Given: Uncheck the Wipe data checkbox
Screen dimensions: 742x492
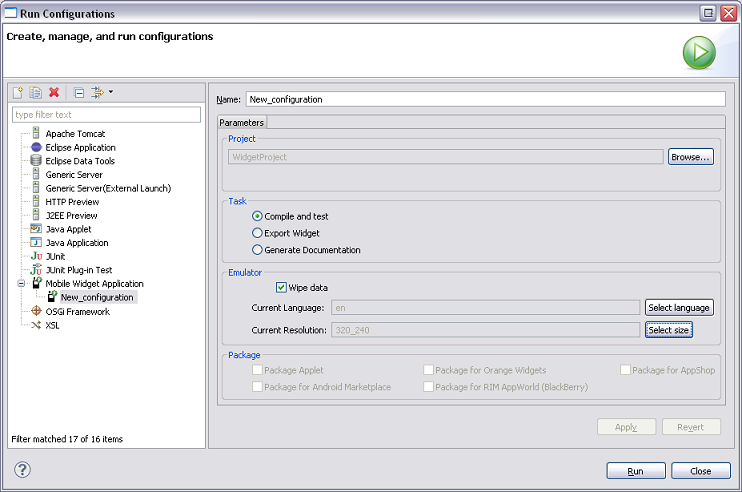Looking at the screenshot, I should 282,287.
